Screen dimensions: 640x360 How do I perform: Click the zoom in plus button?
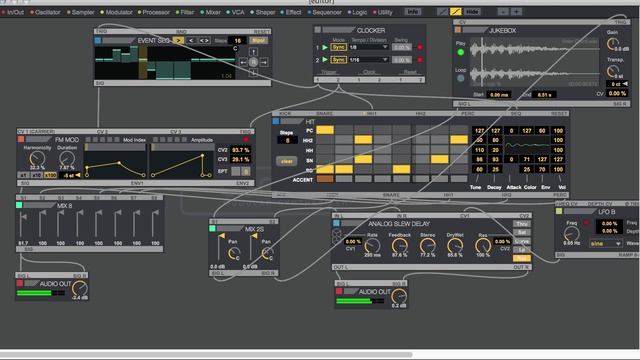[x=516, y=11]
